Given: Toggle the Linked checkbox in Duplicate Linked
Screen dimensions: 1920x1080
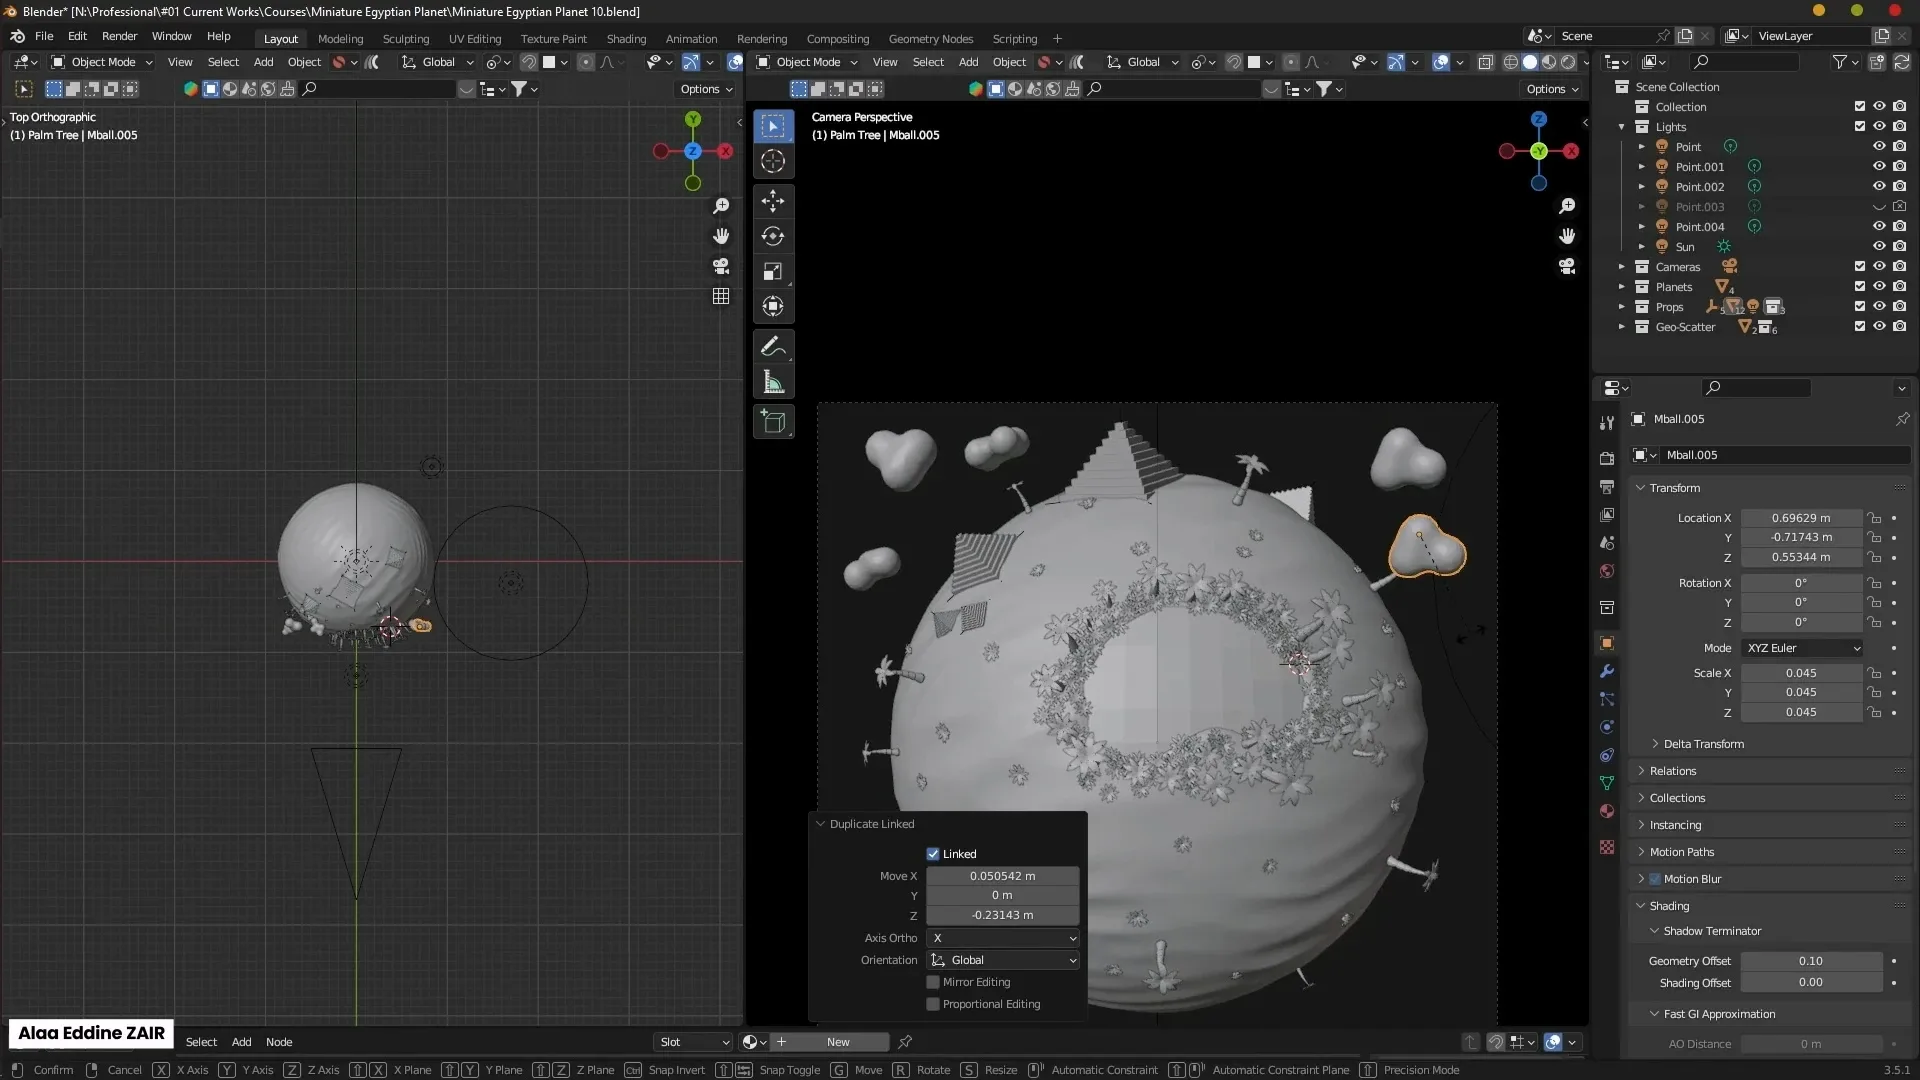Looking at the screenshot, I should tap(932, 853).
